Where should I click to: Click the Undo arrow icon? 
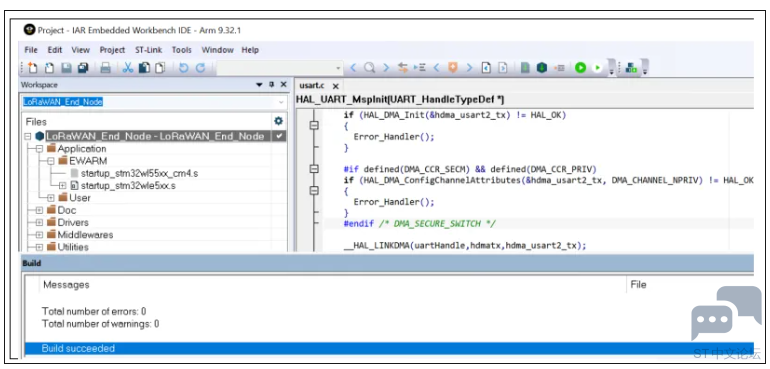(183, 68)
